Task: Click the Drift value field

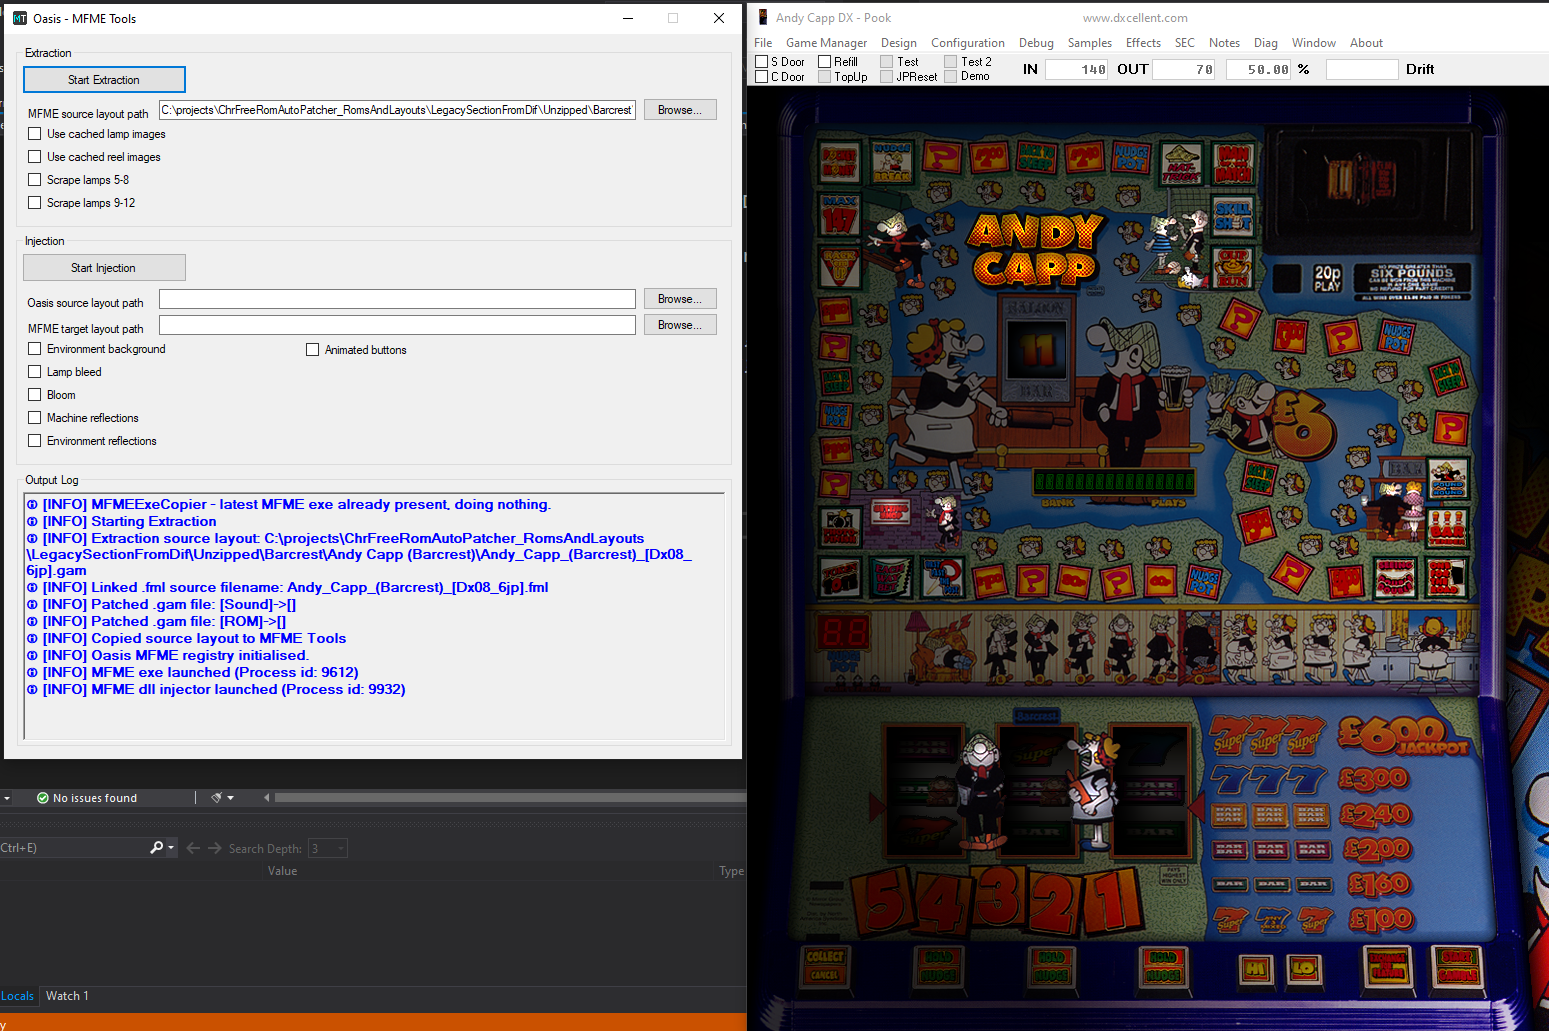Action: click(x=1362, y=69)
